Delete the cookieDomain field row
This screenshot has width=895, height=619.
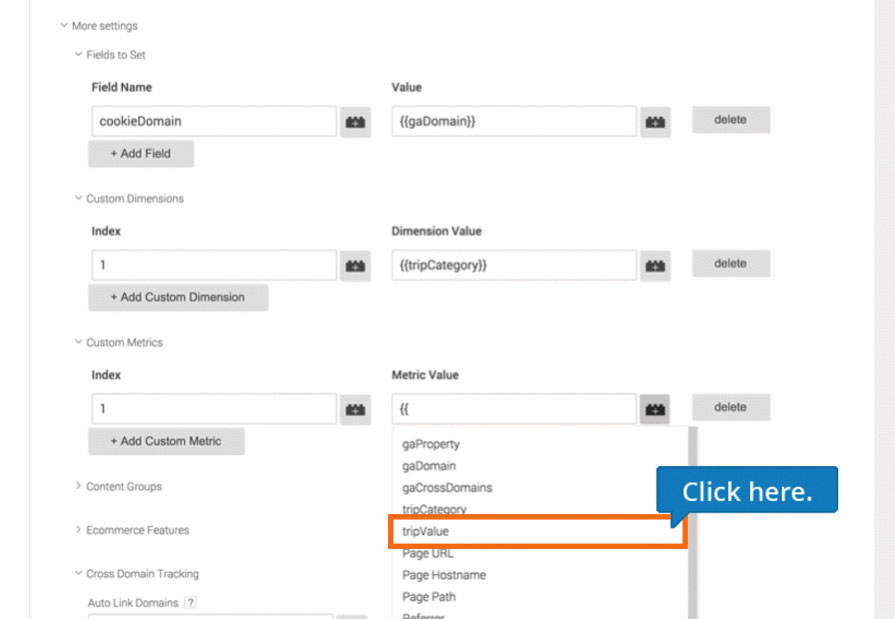[731, 120]
